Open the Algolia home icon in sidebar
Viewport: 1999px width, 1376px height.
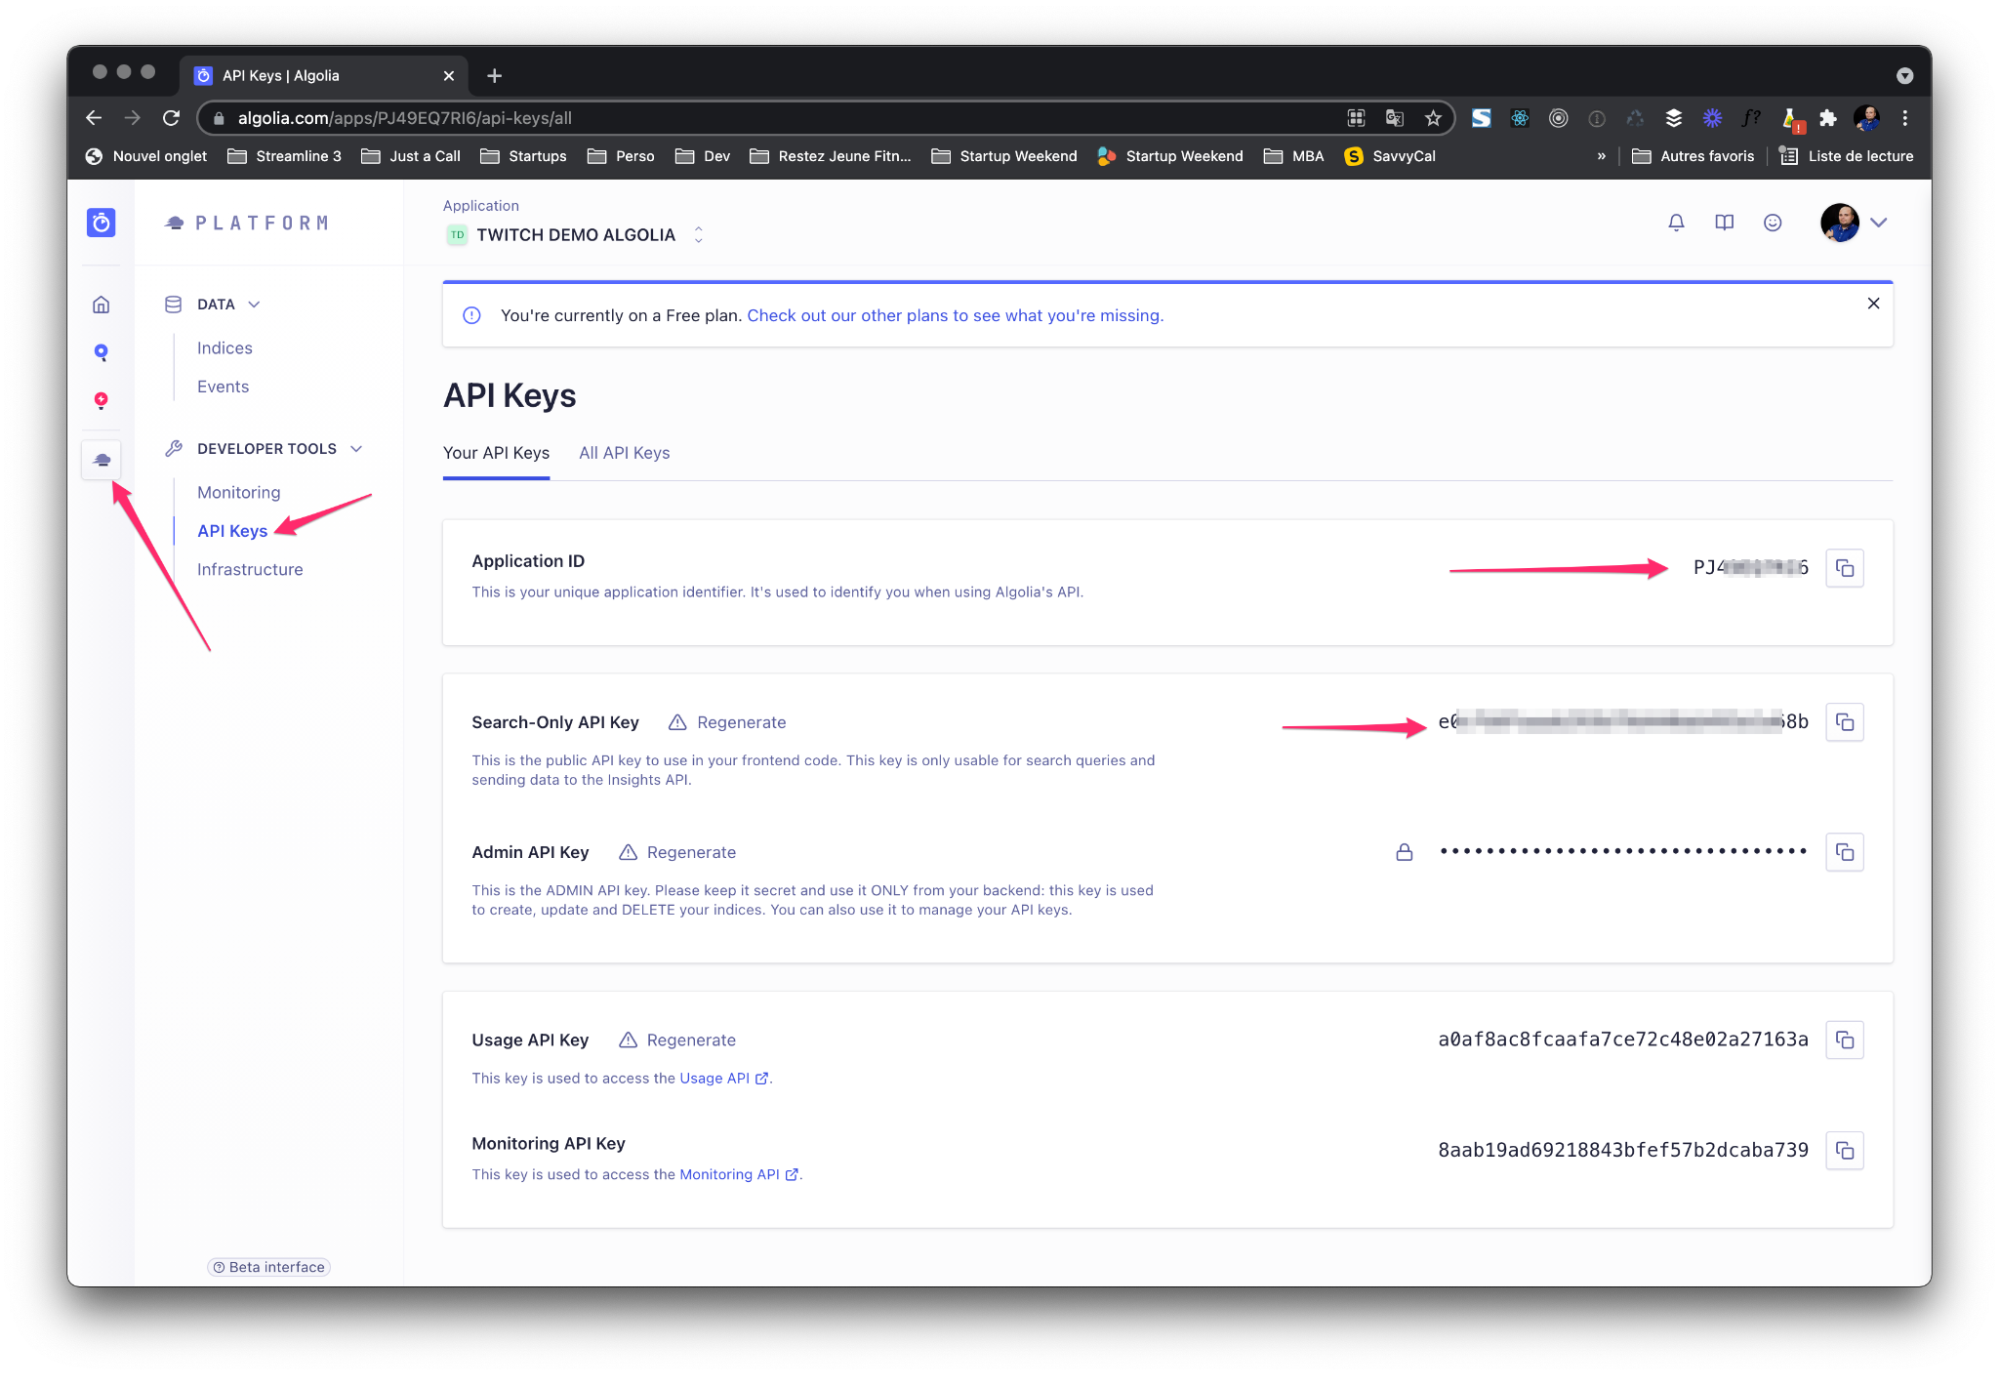tap(101, 305)
